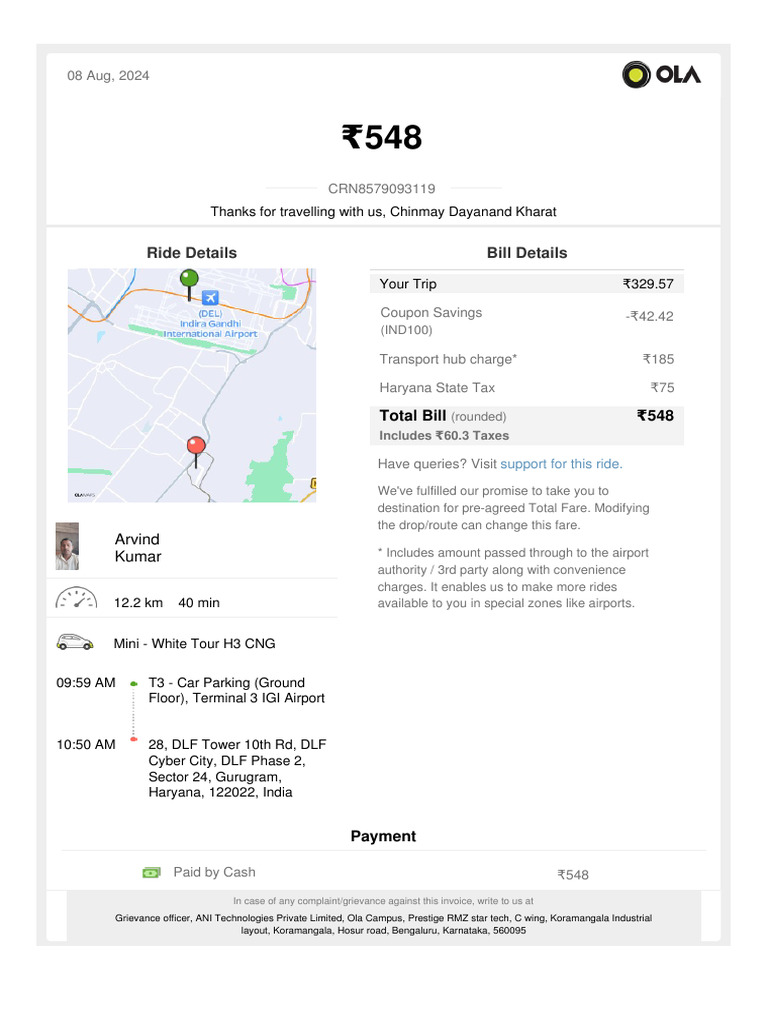
Task: Click the speedometer distance icon
Action: click(x=77, y=599)
